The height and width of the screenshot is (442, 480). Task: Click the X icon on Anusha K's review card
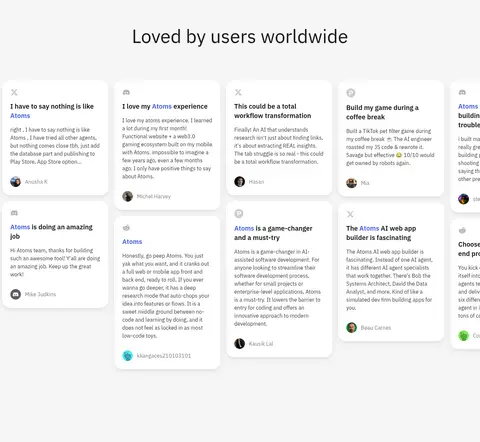pyautogui.click(x=14, y=92)
